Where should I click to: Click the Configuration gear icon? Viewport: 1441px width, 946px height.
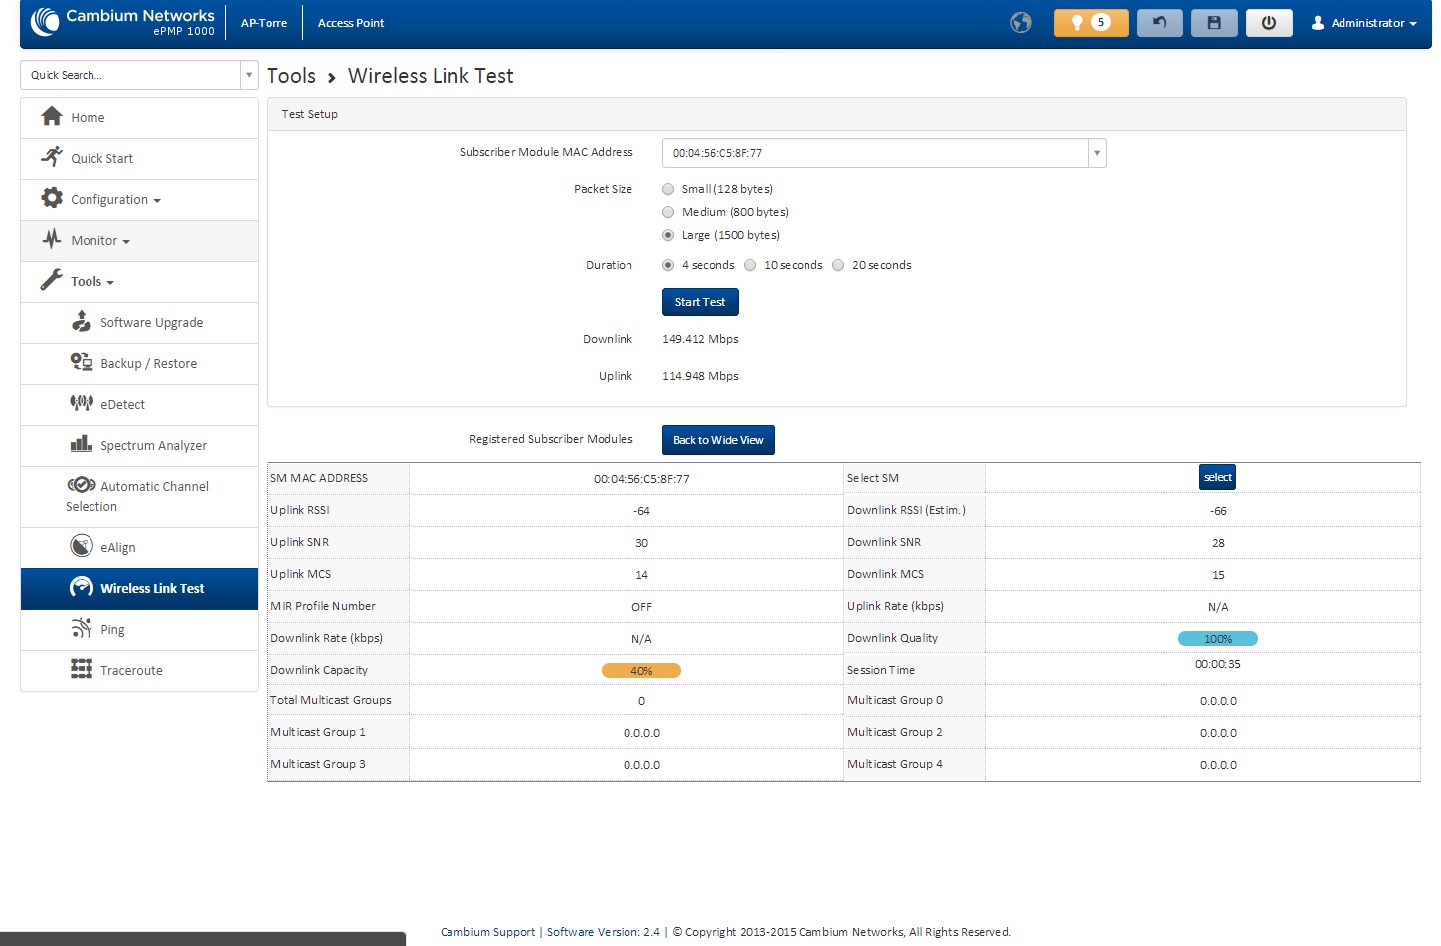[52, 198]
